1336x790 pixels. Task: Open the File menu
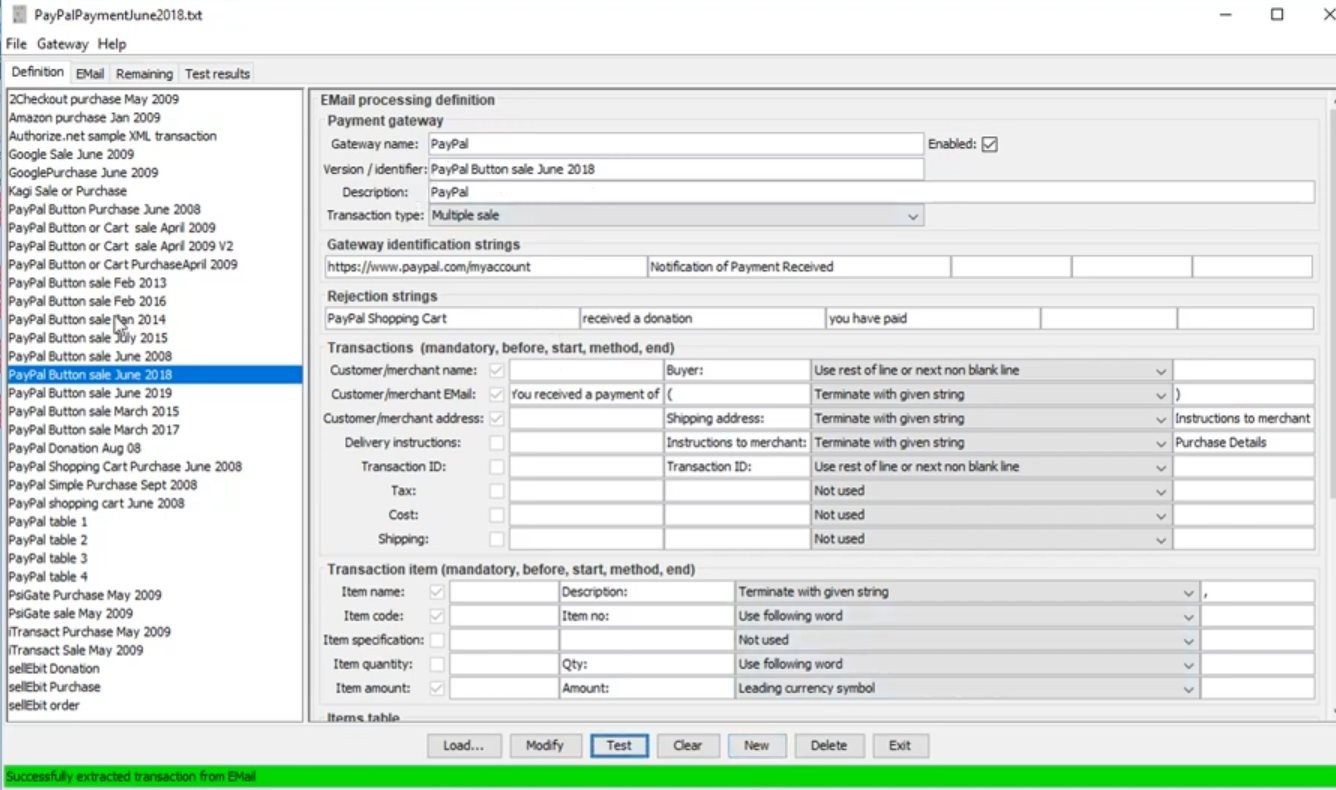point(16,44)
